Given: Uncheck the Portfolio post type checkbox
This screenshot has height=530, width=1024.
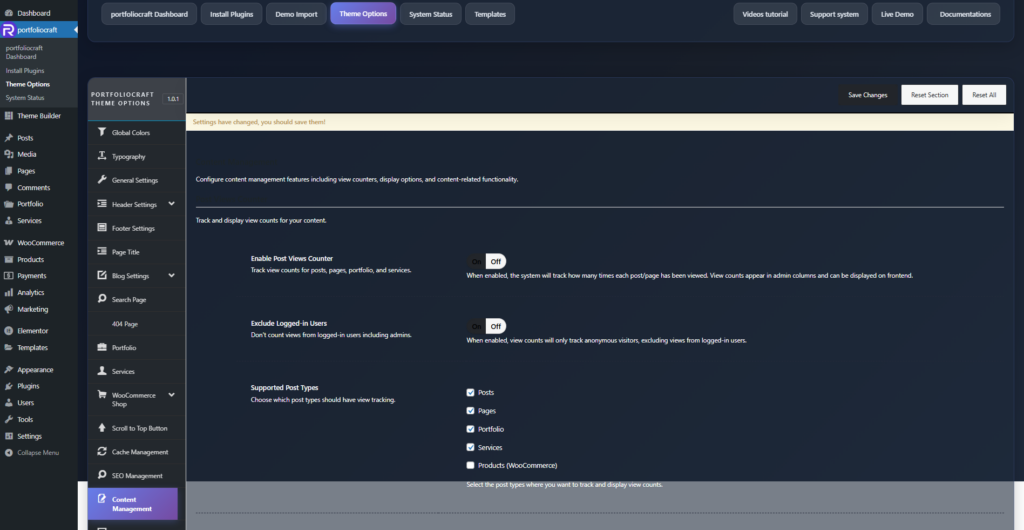Looking at the screenshot, I should (x=470, y=429).
